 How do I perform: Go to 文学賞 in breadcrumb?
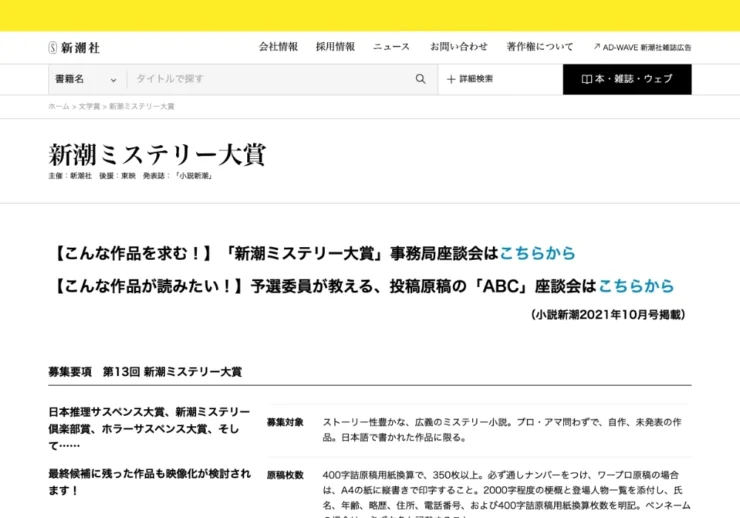click(89, 107)
